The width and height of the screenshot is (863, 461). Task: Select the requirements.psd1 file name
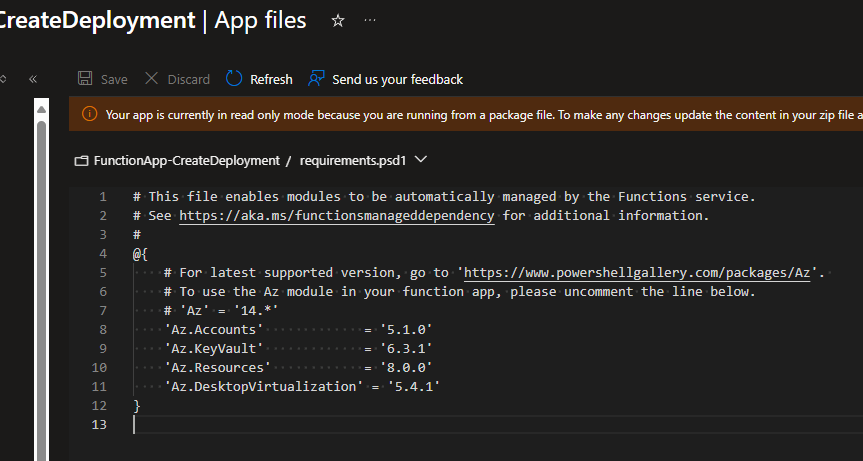tap(353, 161)
